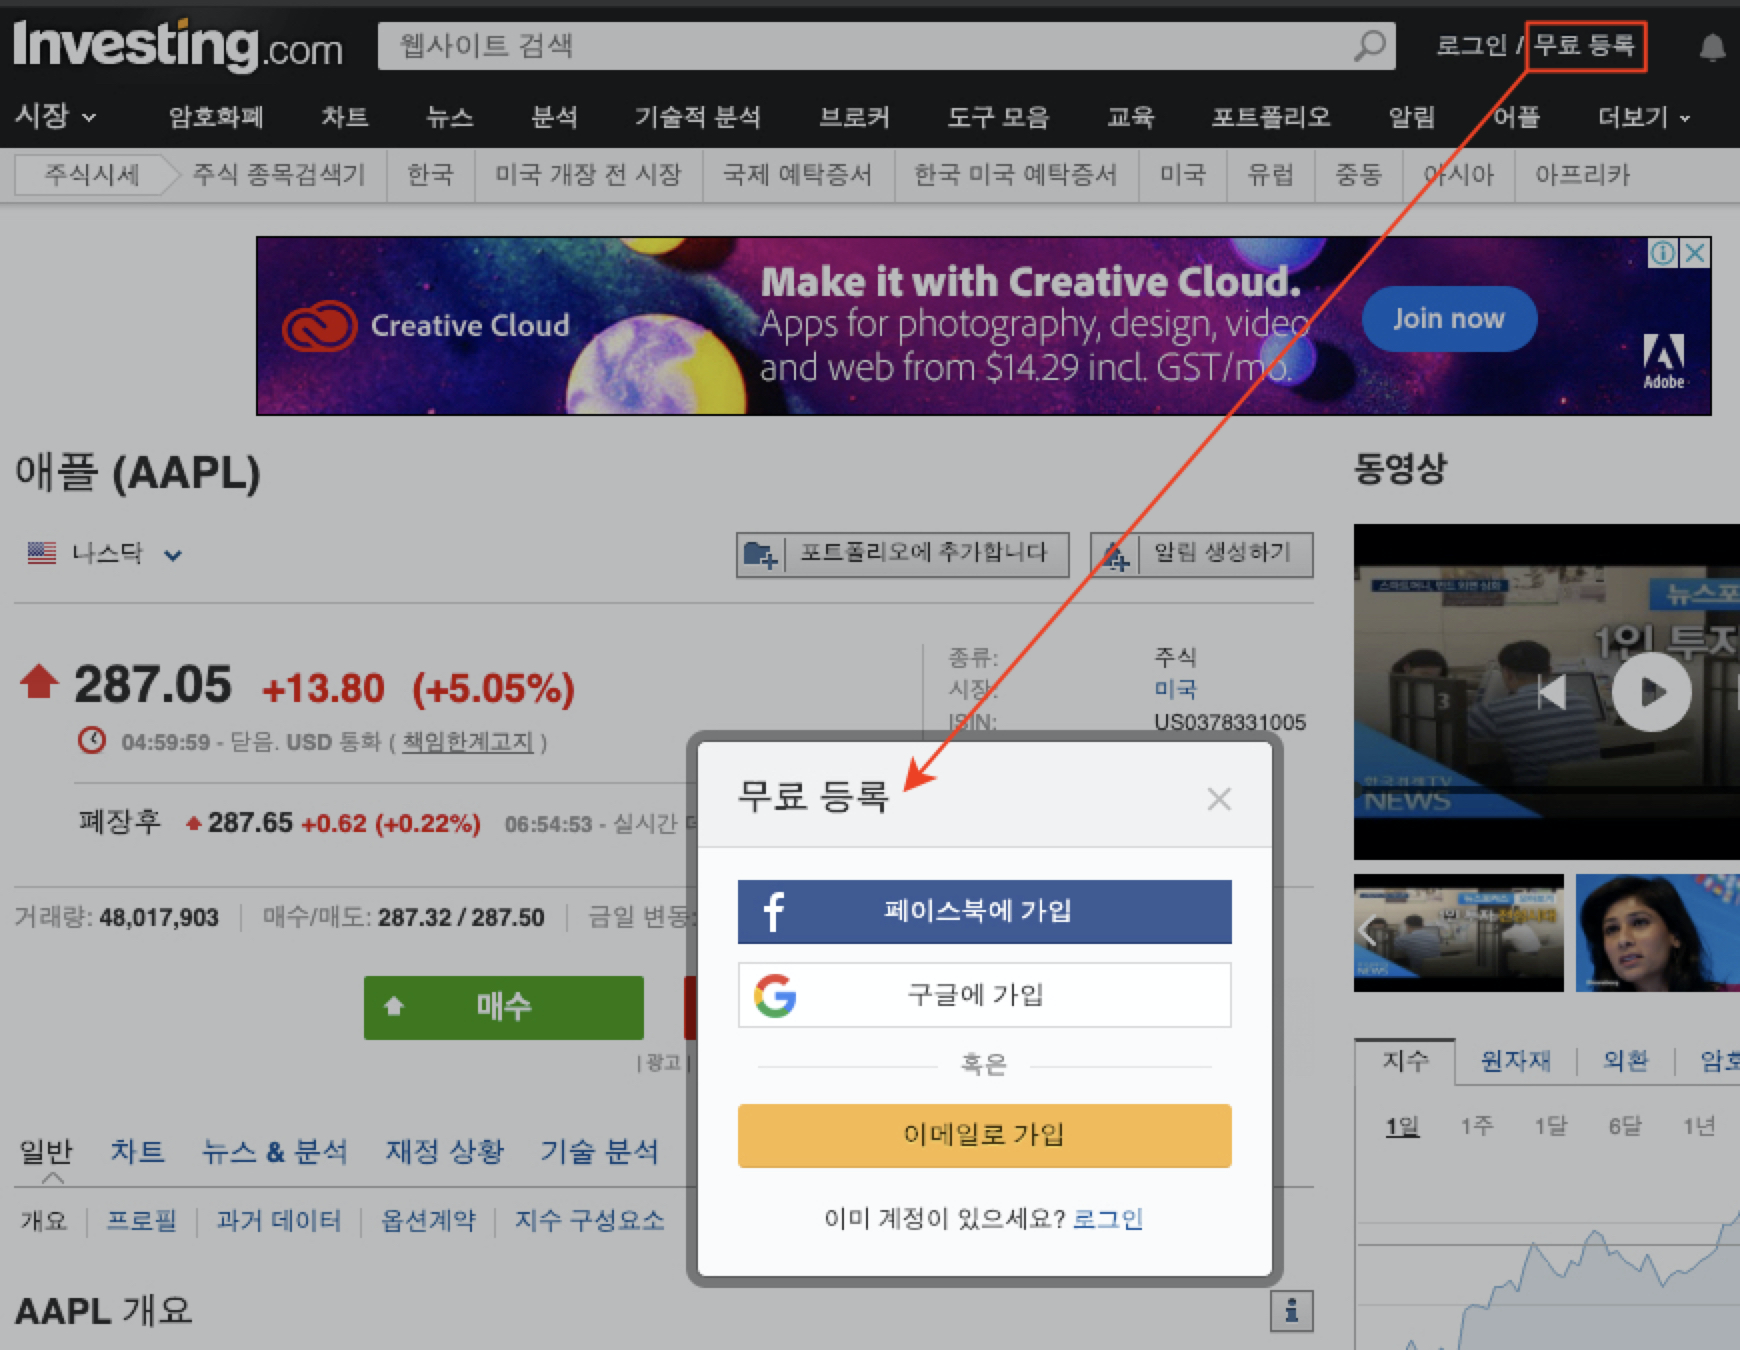Open the 포트폴리오 menu
The height and width of the screenshot is (1350, 1740).
(x=1271, y=117)
